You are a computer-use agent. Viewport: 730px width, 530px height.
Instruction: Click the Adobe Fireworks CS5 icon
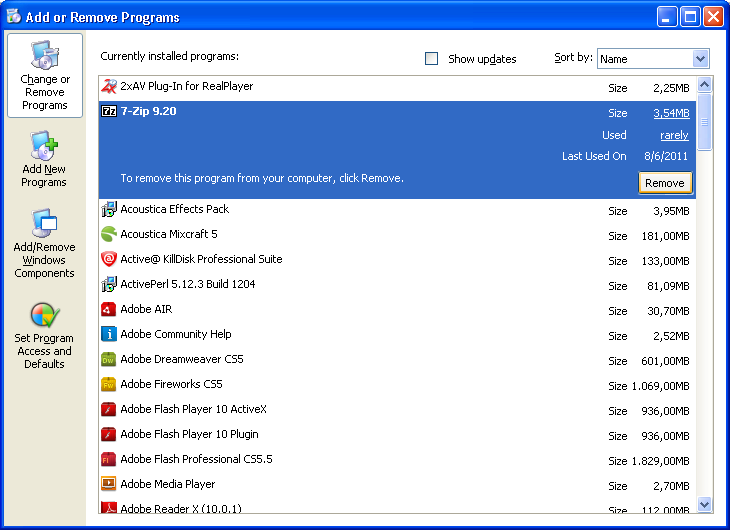click(109, 384)
